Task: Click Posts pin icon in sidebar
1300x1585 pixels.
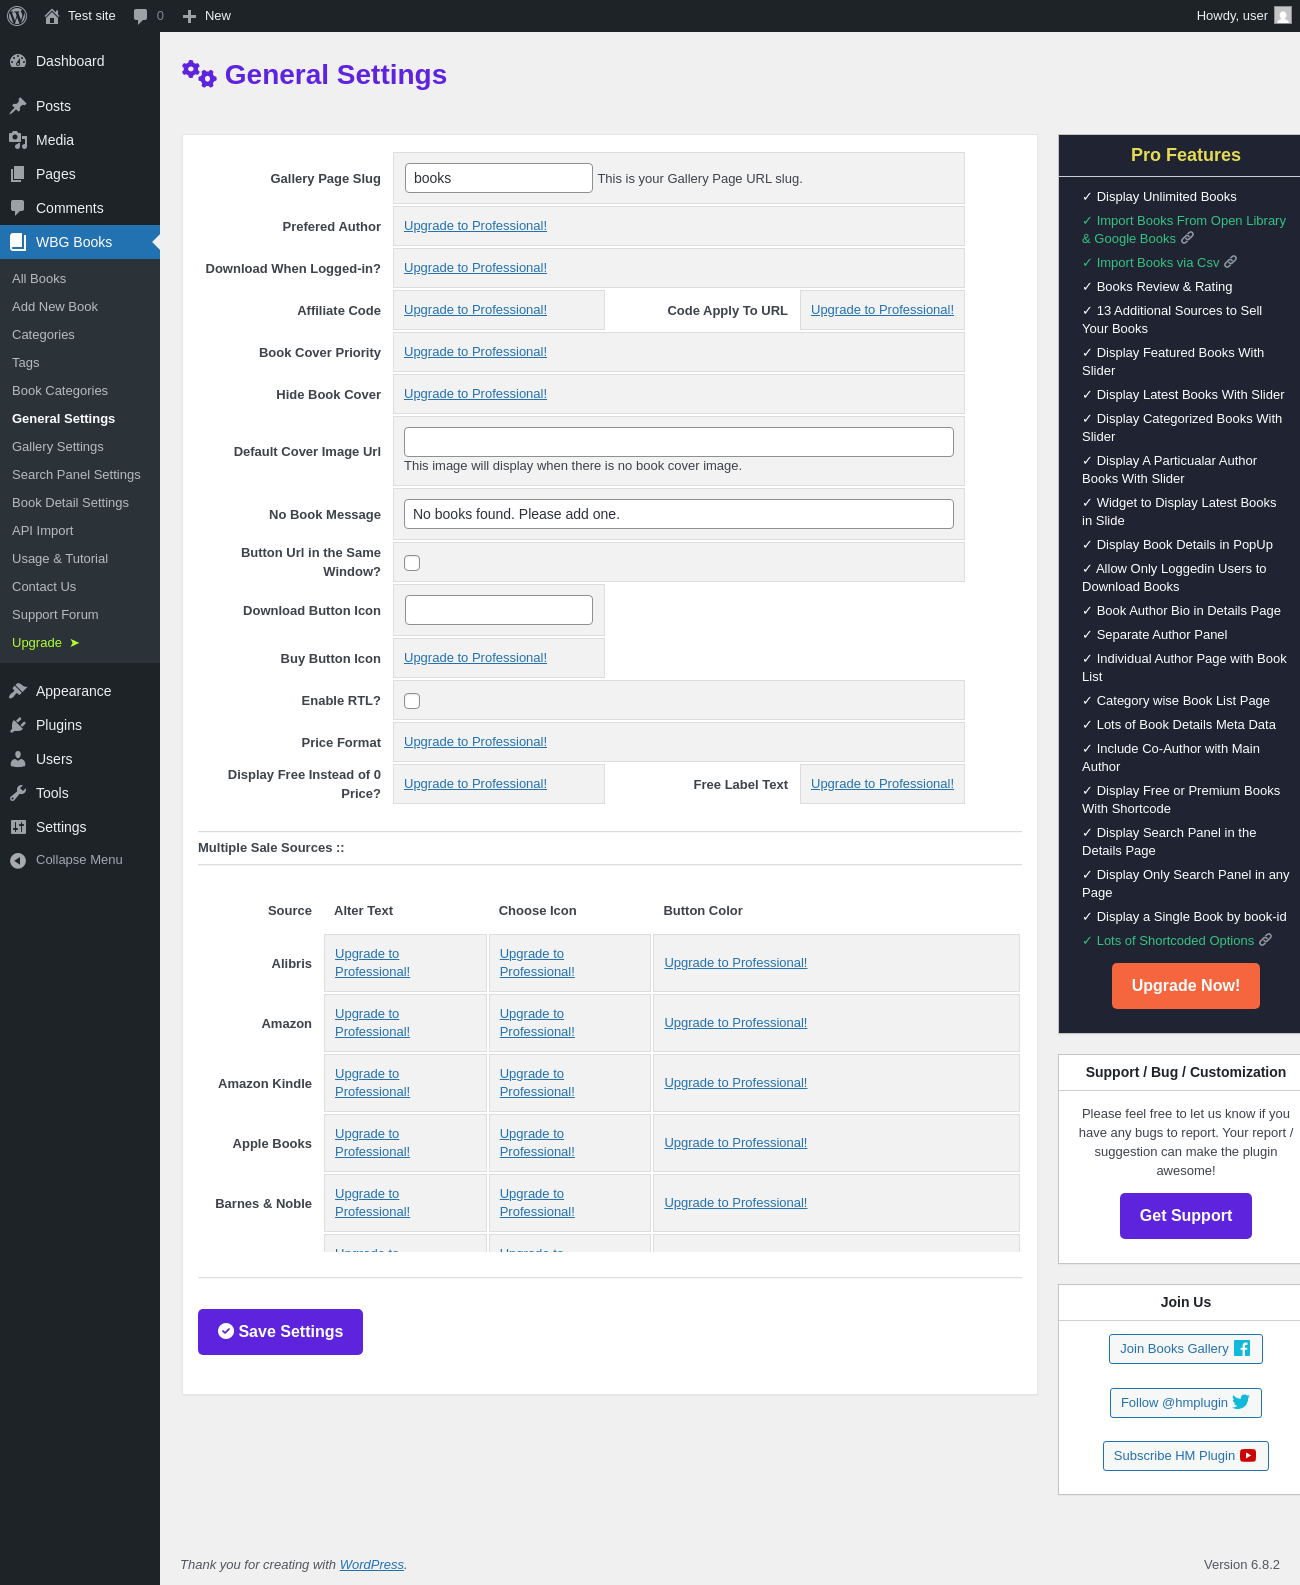Action: pos(18,106)
